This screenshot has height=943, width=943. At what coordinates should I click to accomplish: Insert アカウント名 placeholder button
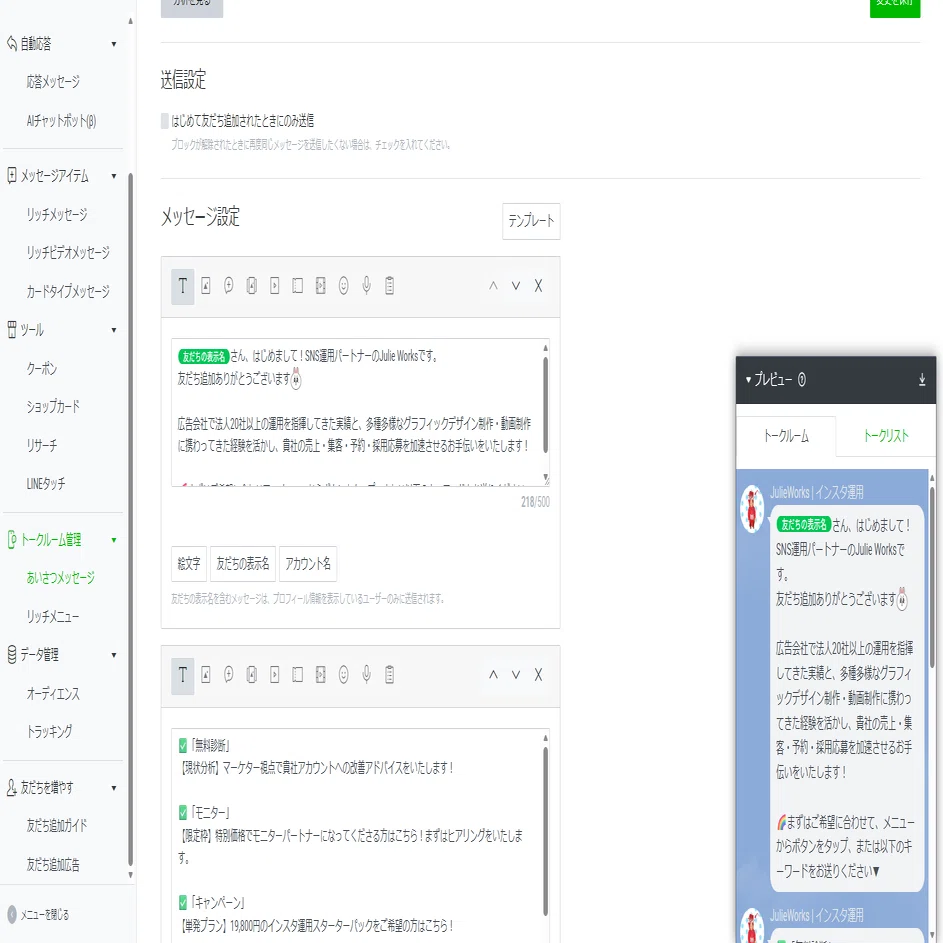[308, 564]
